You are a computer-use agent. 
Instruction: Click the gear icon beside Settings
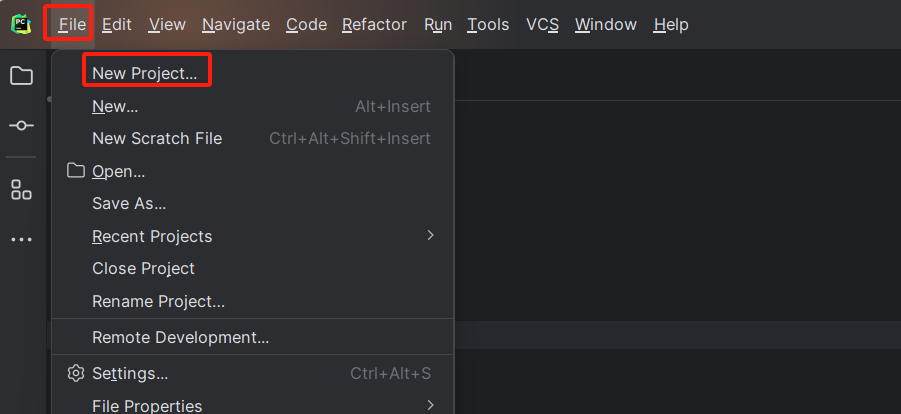pyautogui.click(x=76, y=373)
